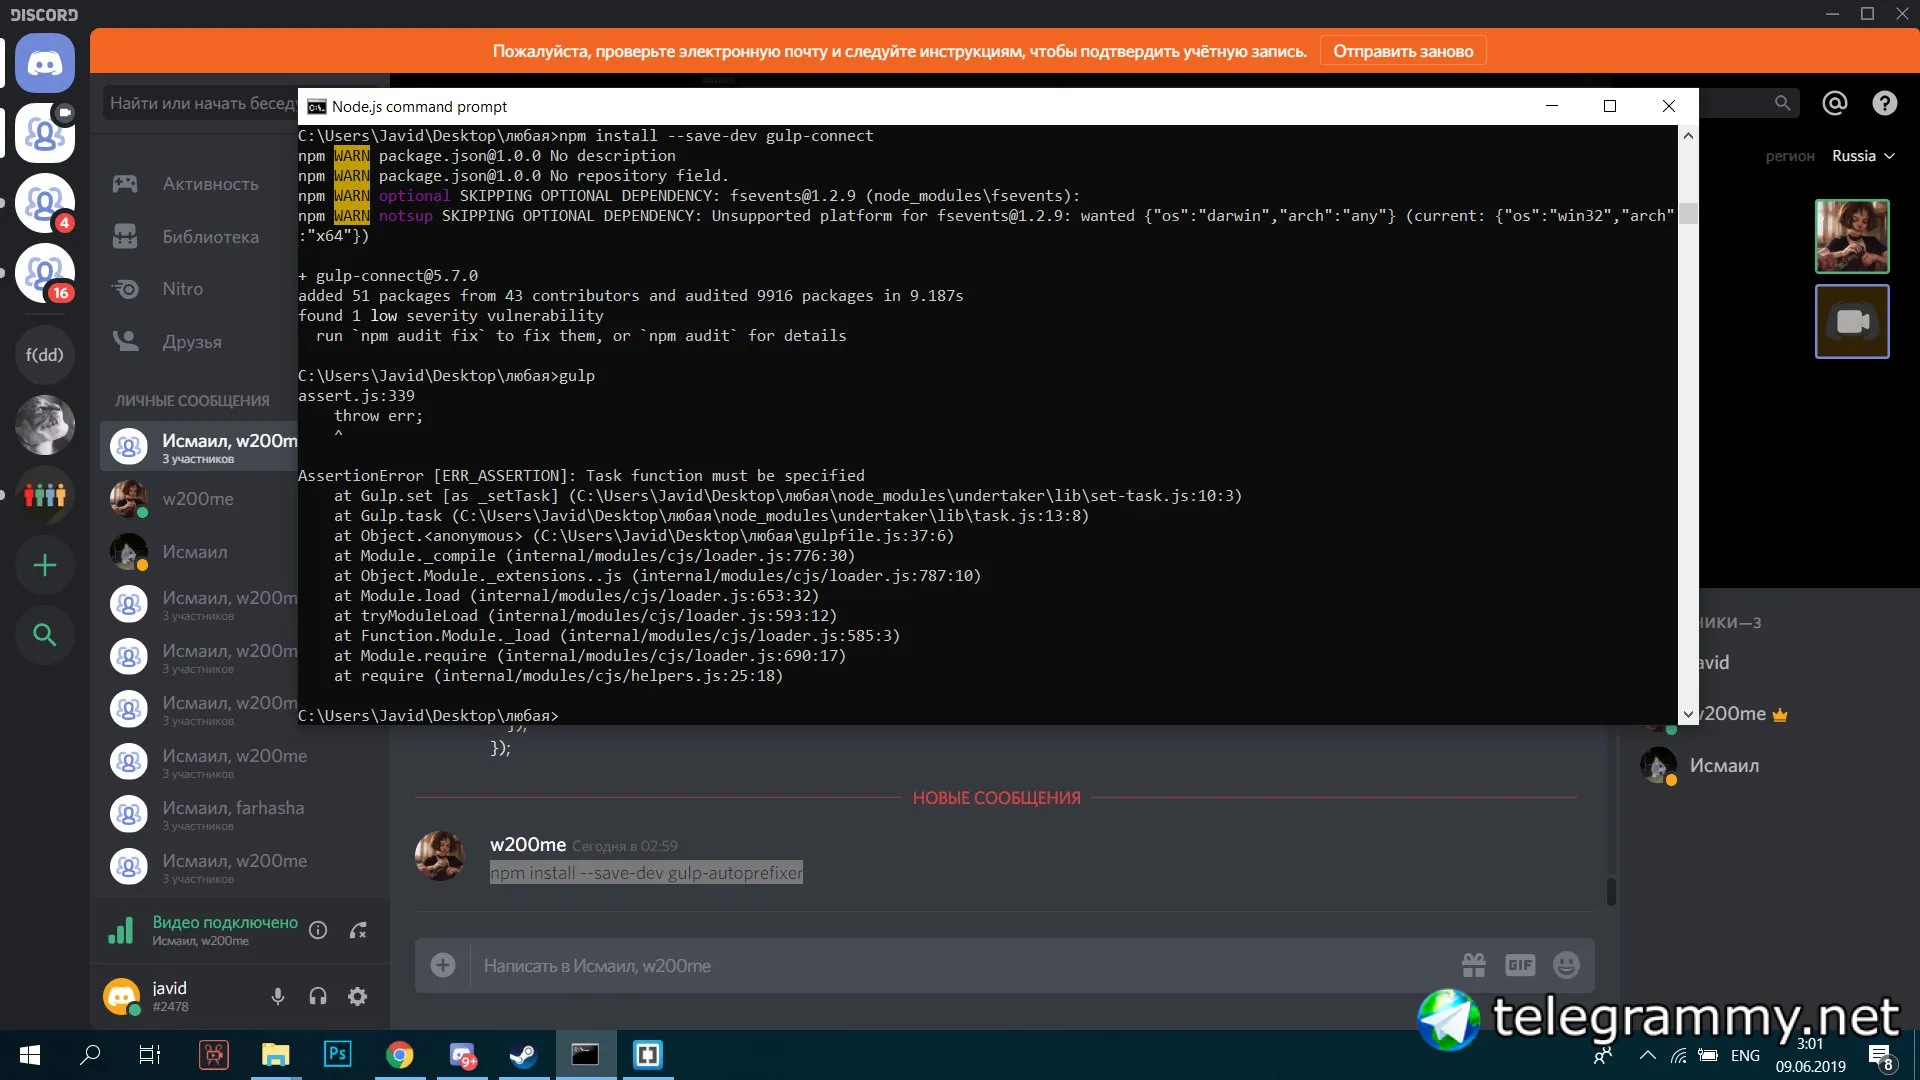Click the command prompt scrollbar down arrow

pyautogui.click(x=1688, y=714)
